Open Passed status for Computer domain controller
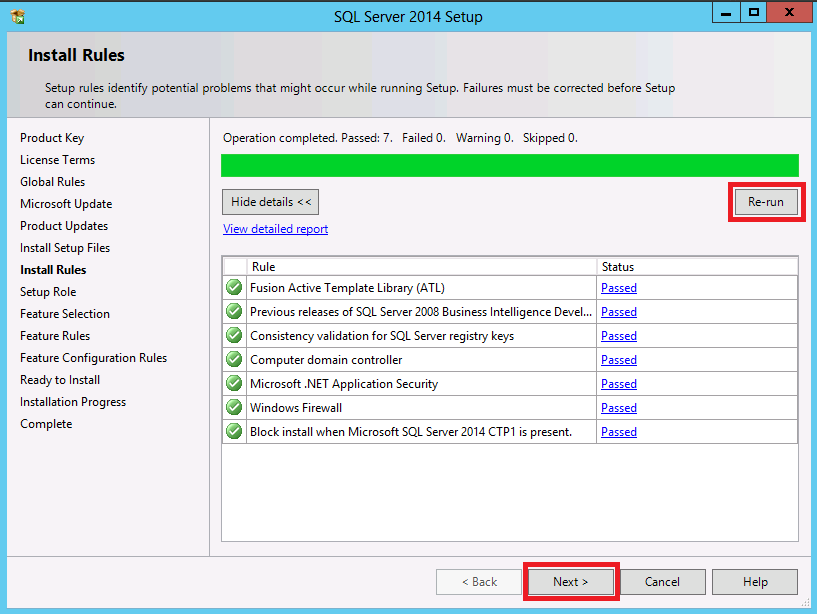Screen dimensions: 817x614 pyautogui.click(x=619, y=360)
